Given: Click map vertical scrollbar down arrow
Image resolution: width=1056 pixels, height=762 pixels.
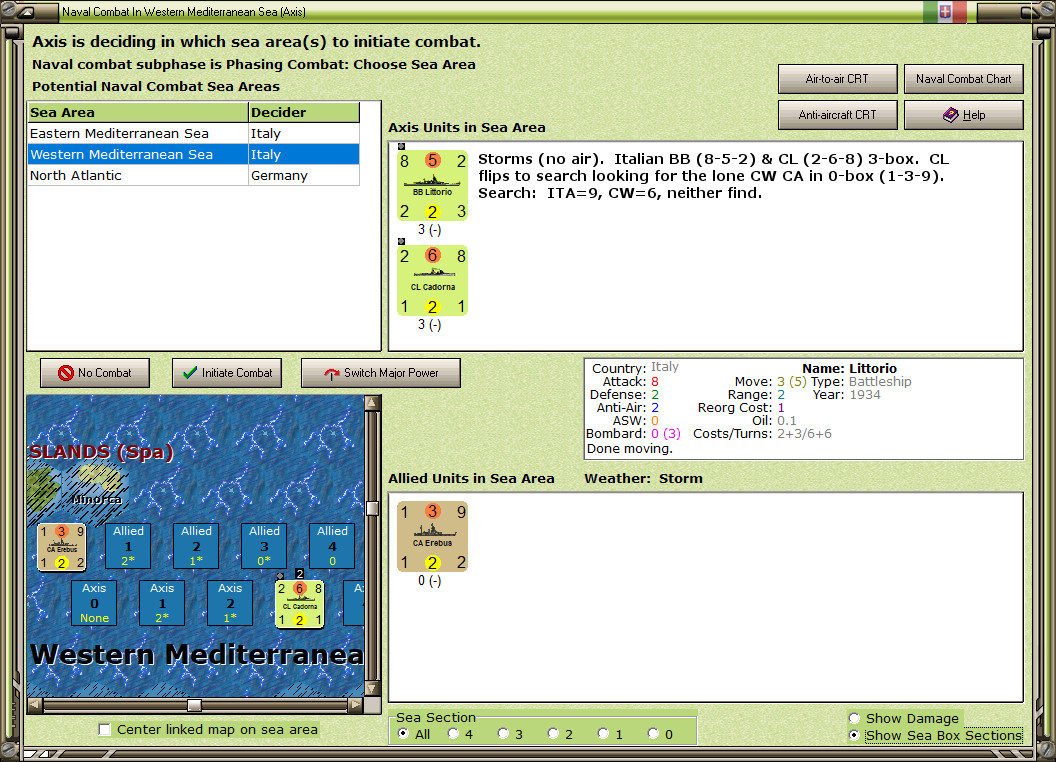Looking at the screenshot, I should [x=372, y=689].
